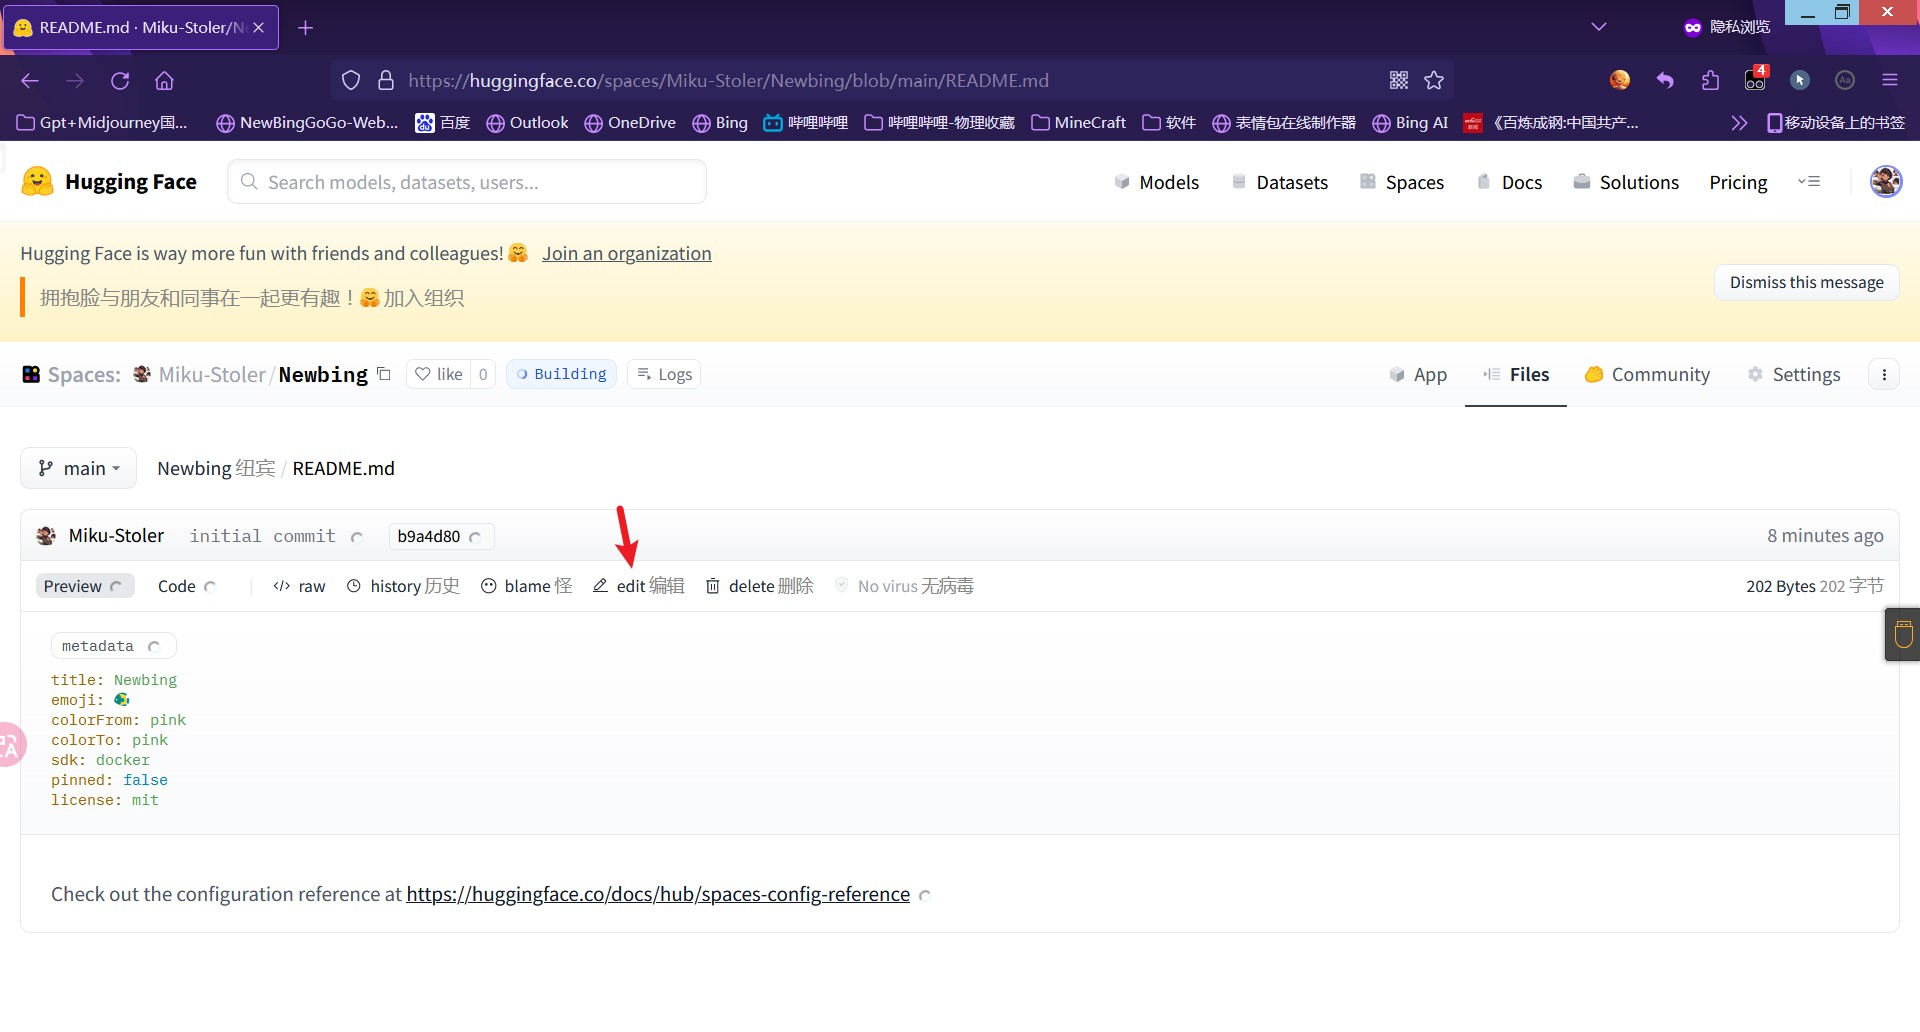View the raw README file

coord(299,586)
